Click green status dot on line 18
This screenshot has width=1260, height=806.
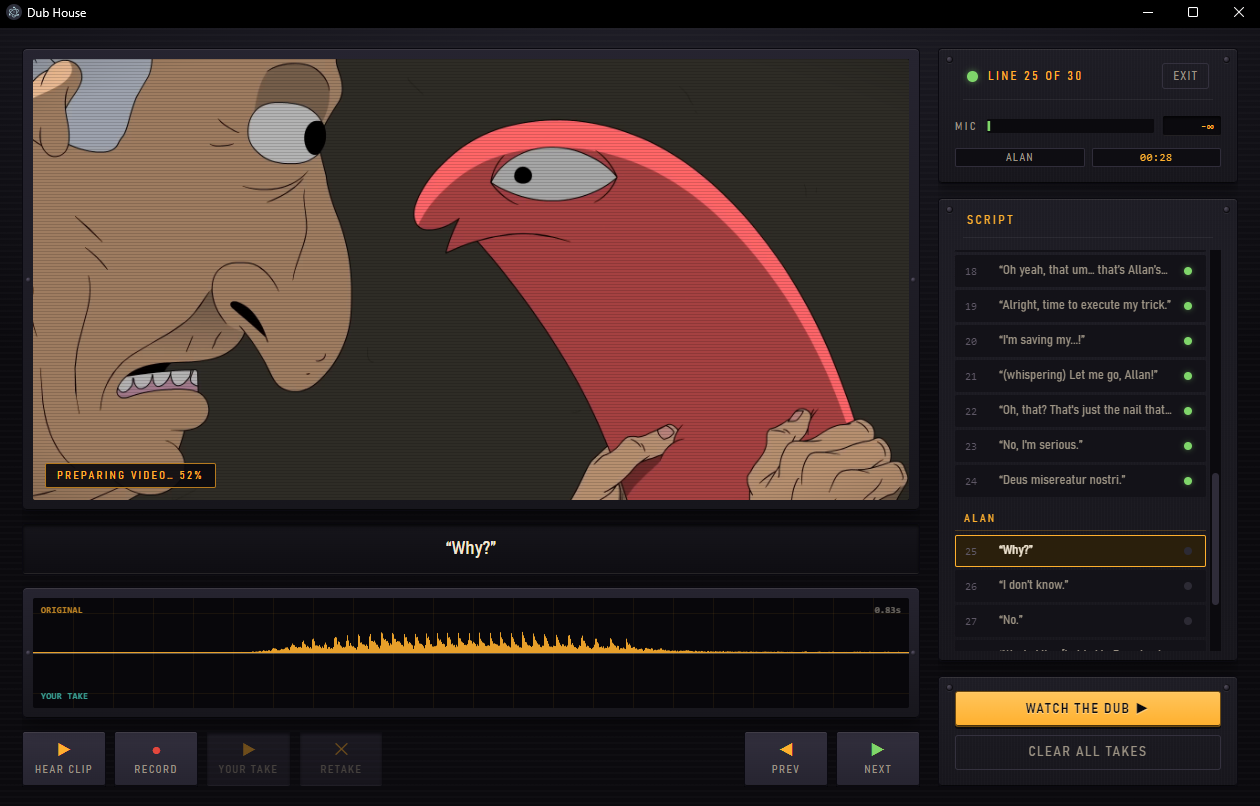[x=1188, y=271]
